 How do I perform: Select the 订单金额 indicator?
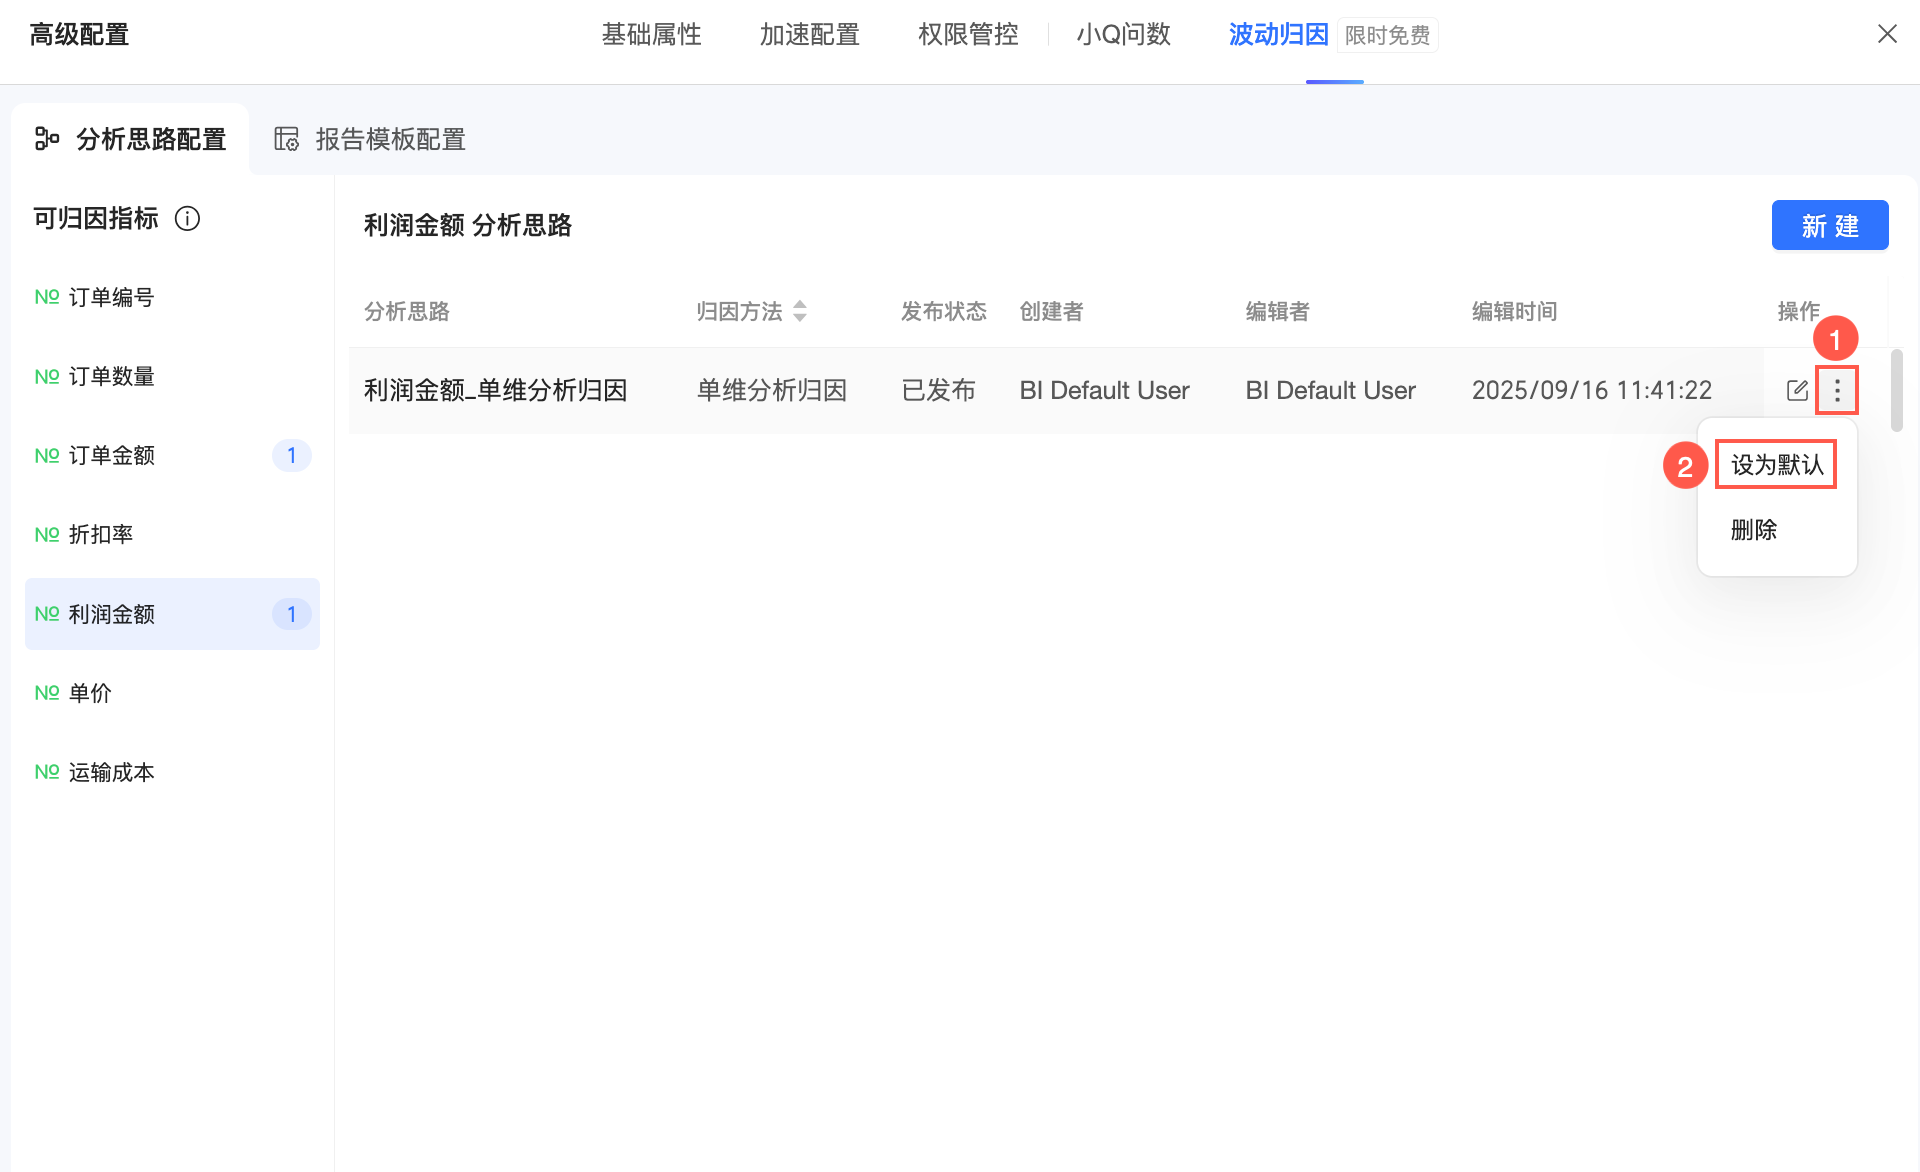pyautogui.click(x=112, y=456)
